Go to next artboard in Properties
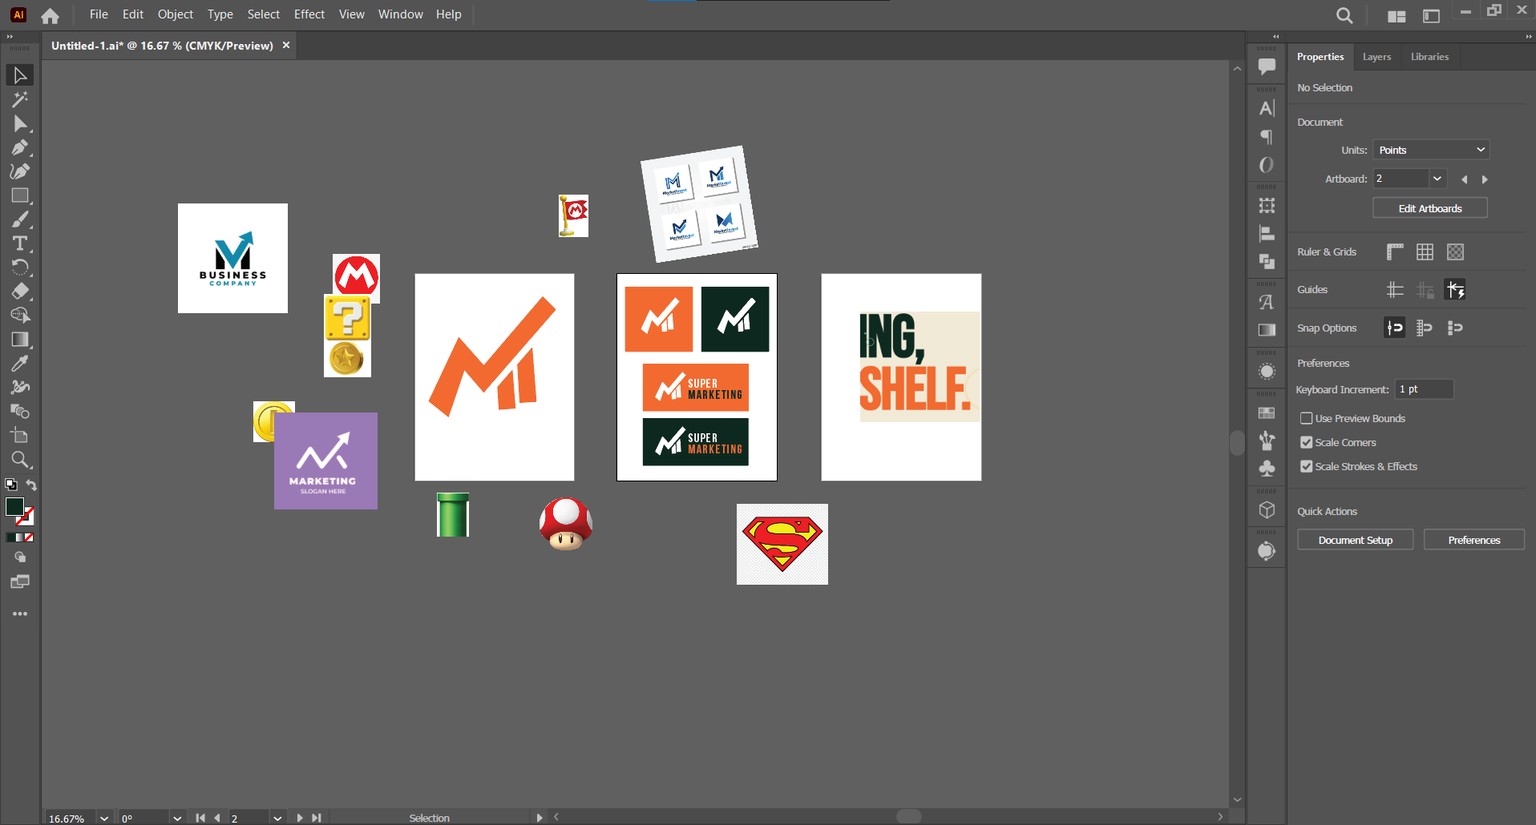This screenshot has width=1536, height=825. pos(1485,179)
